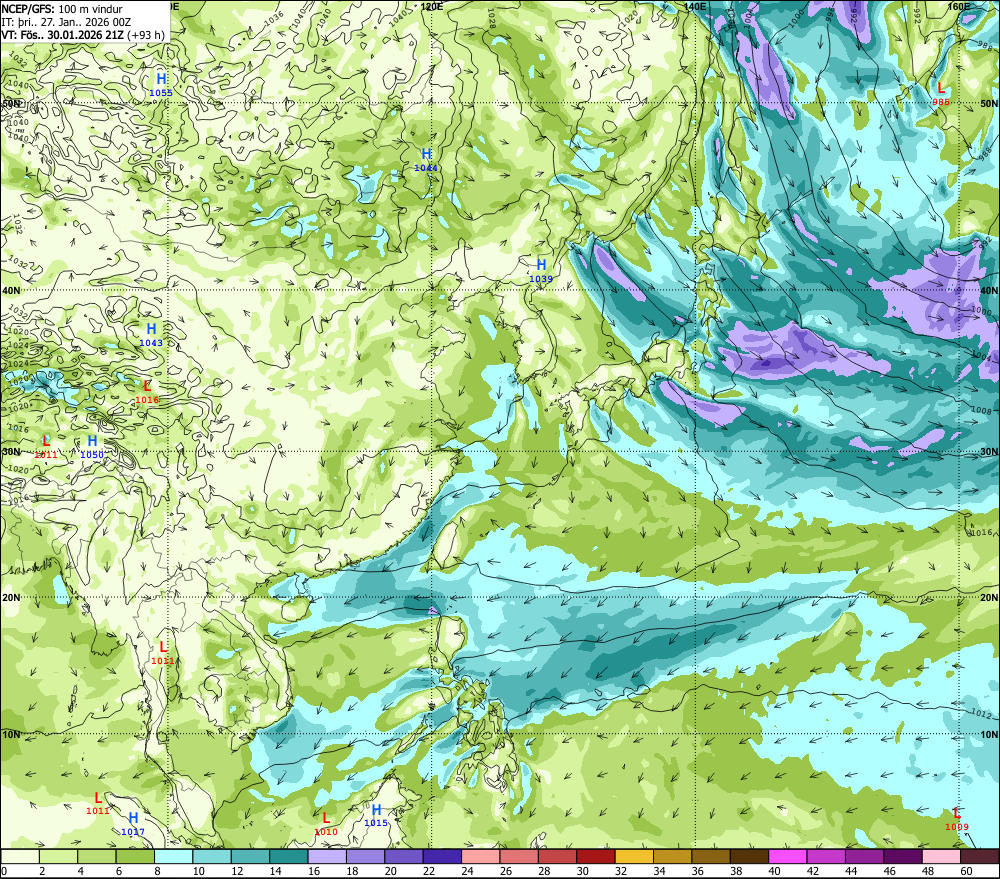Screen dimensions: 1000x879
Task: Click the legend scale value 40
Action: pos(775,871)
